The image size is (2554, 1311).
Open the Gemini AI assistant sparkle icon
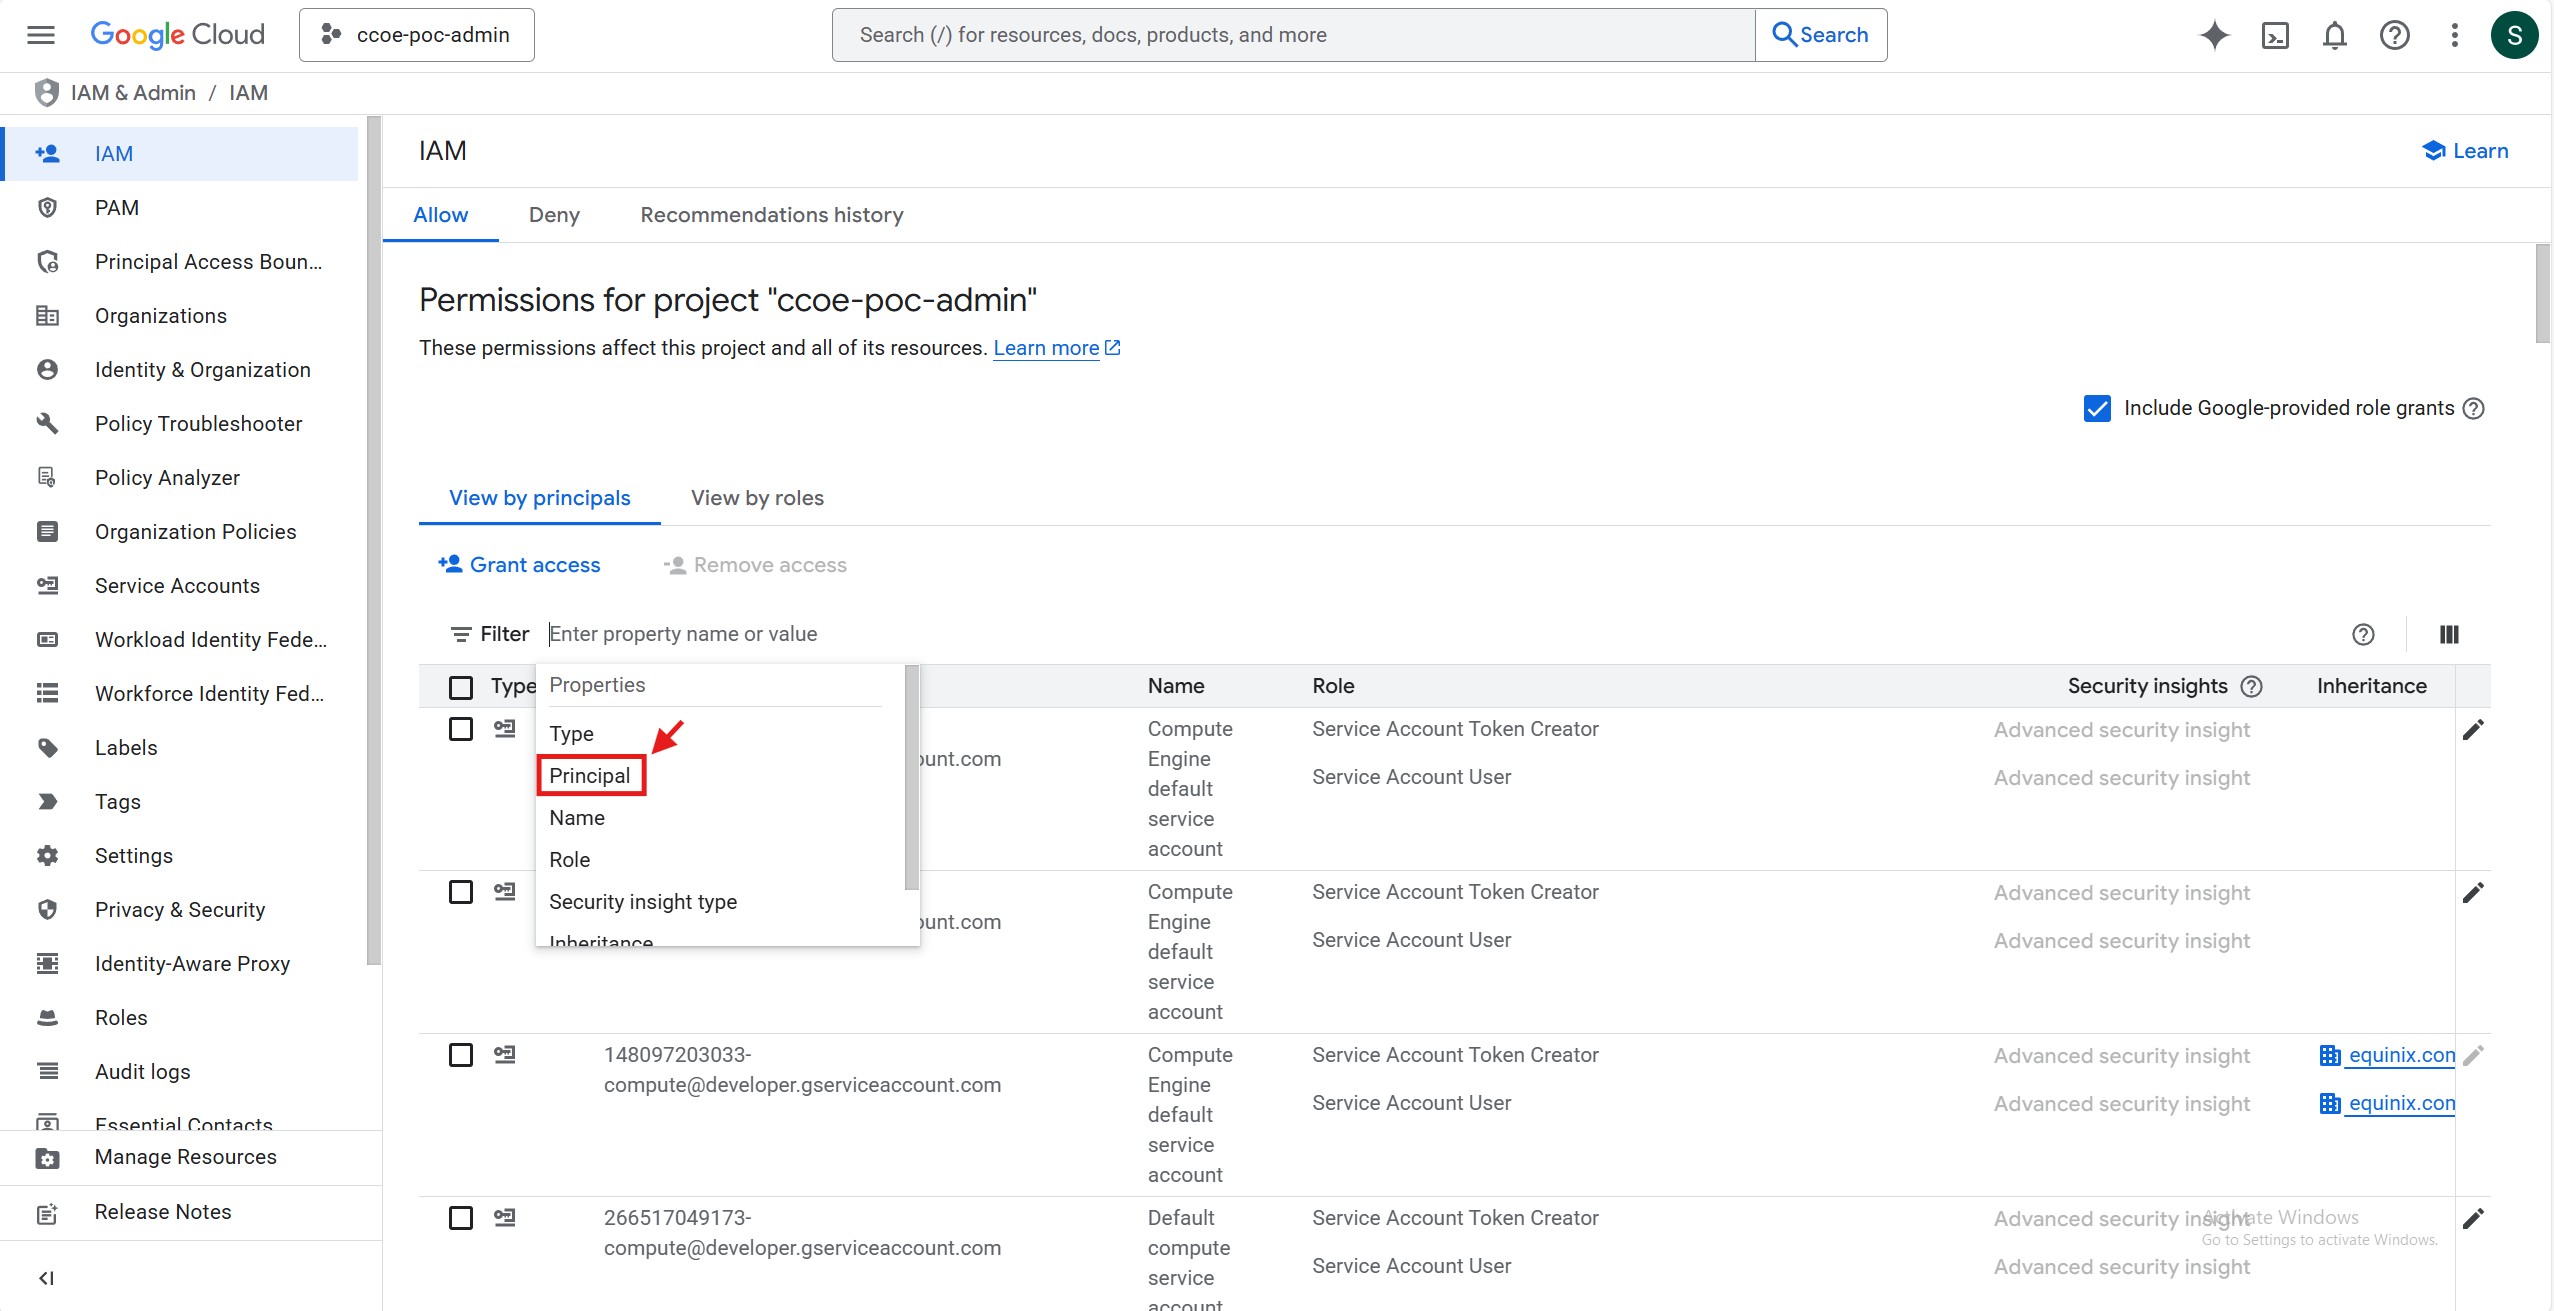point(2214,35)
